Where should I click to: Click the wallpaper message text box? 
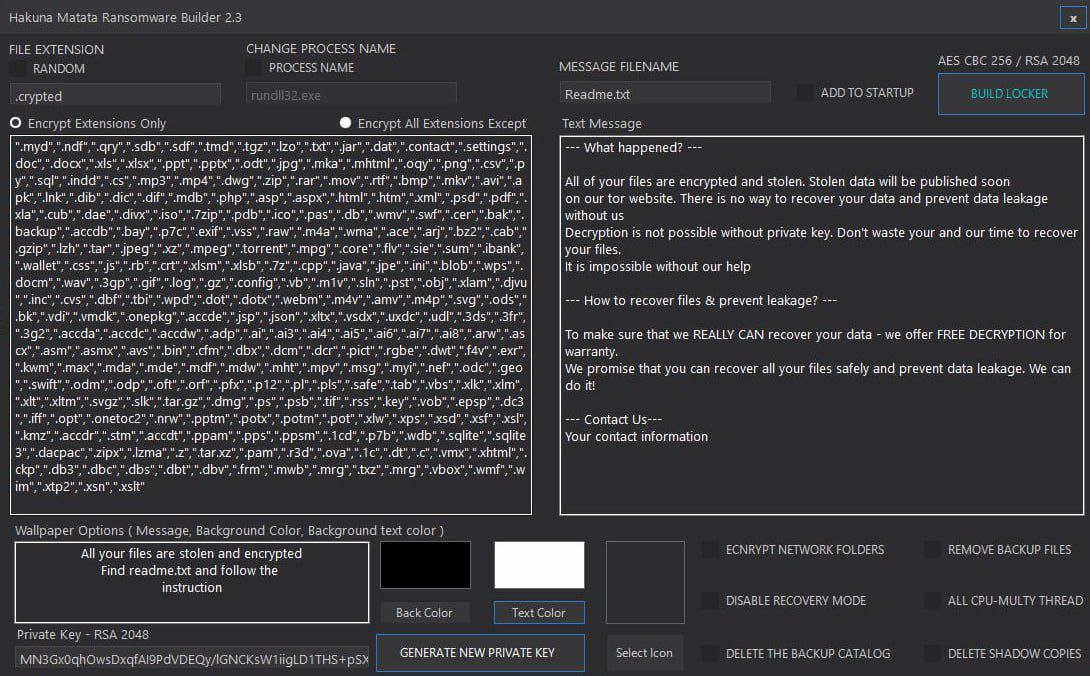click(192, 582)
